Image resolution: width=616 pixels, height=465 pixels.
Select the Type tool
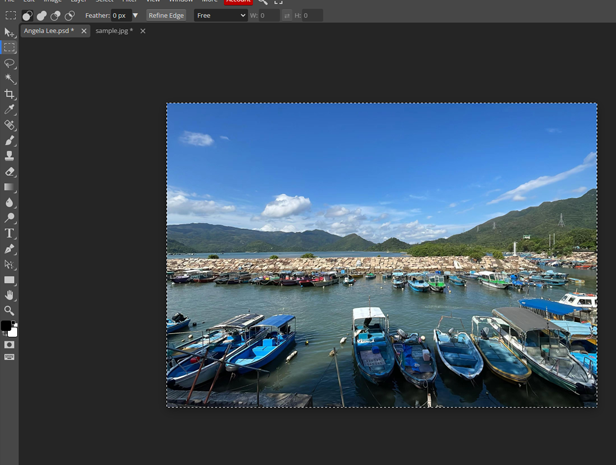[9, 234]
